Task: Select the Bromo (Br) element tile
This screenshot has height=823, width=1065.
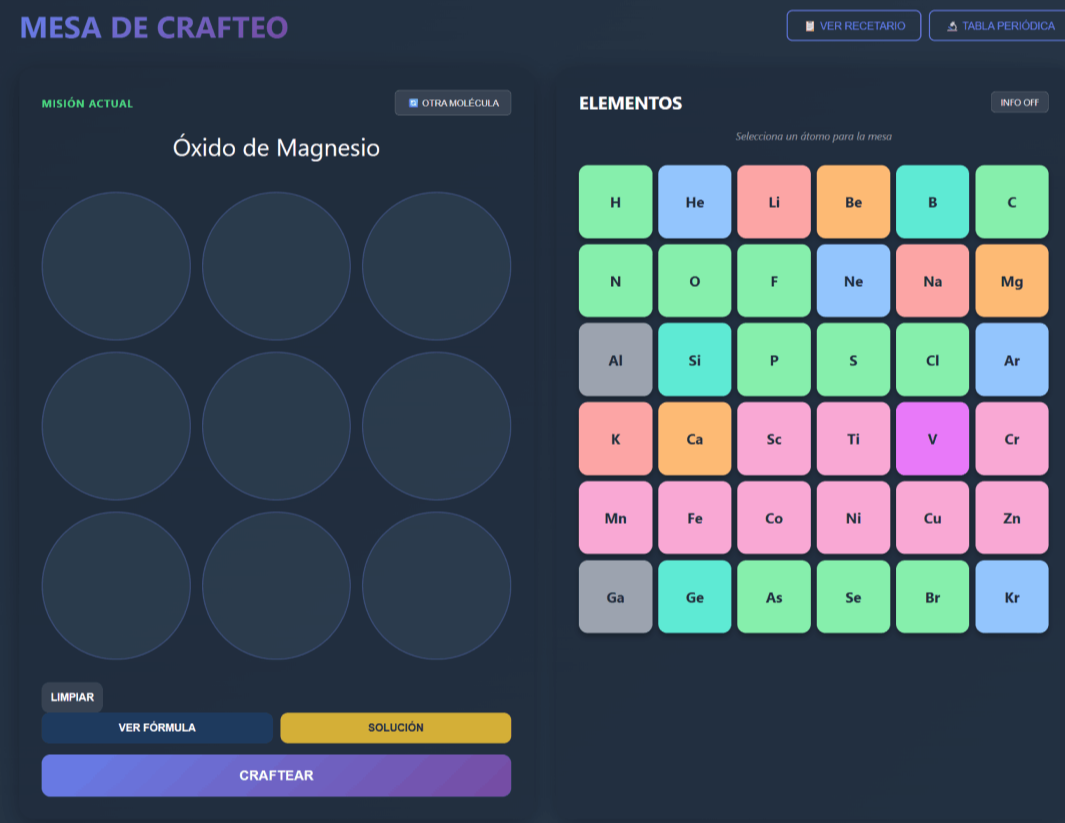Action: (932, 597)
